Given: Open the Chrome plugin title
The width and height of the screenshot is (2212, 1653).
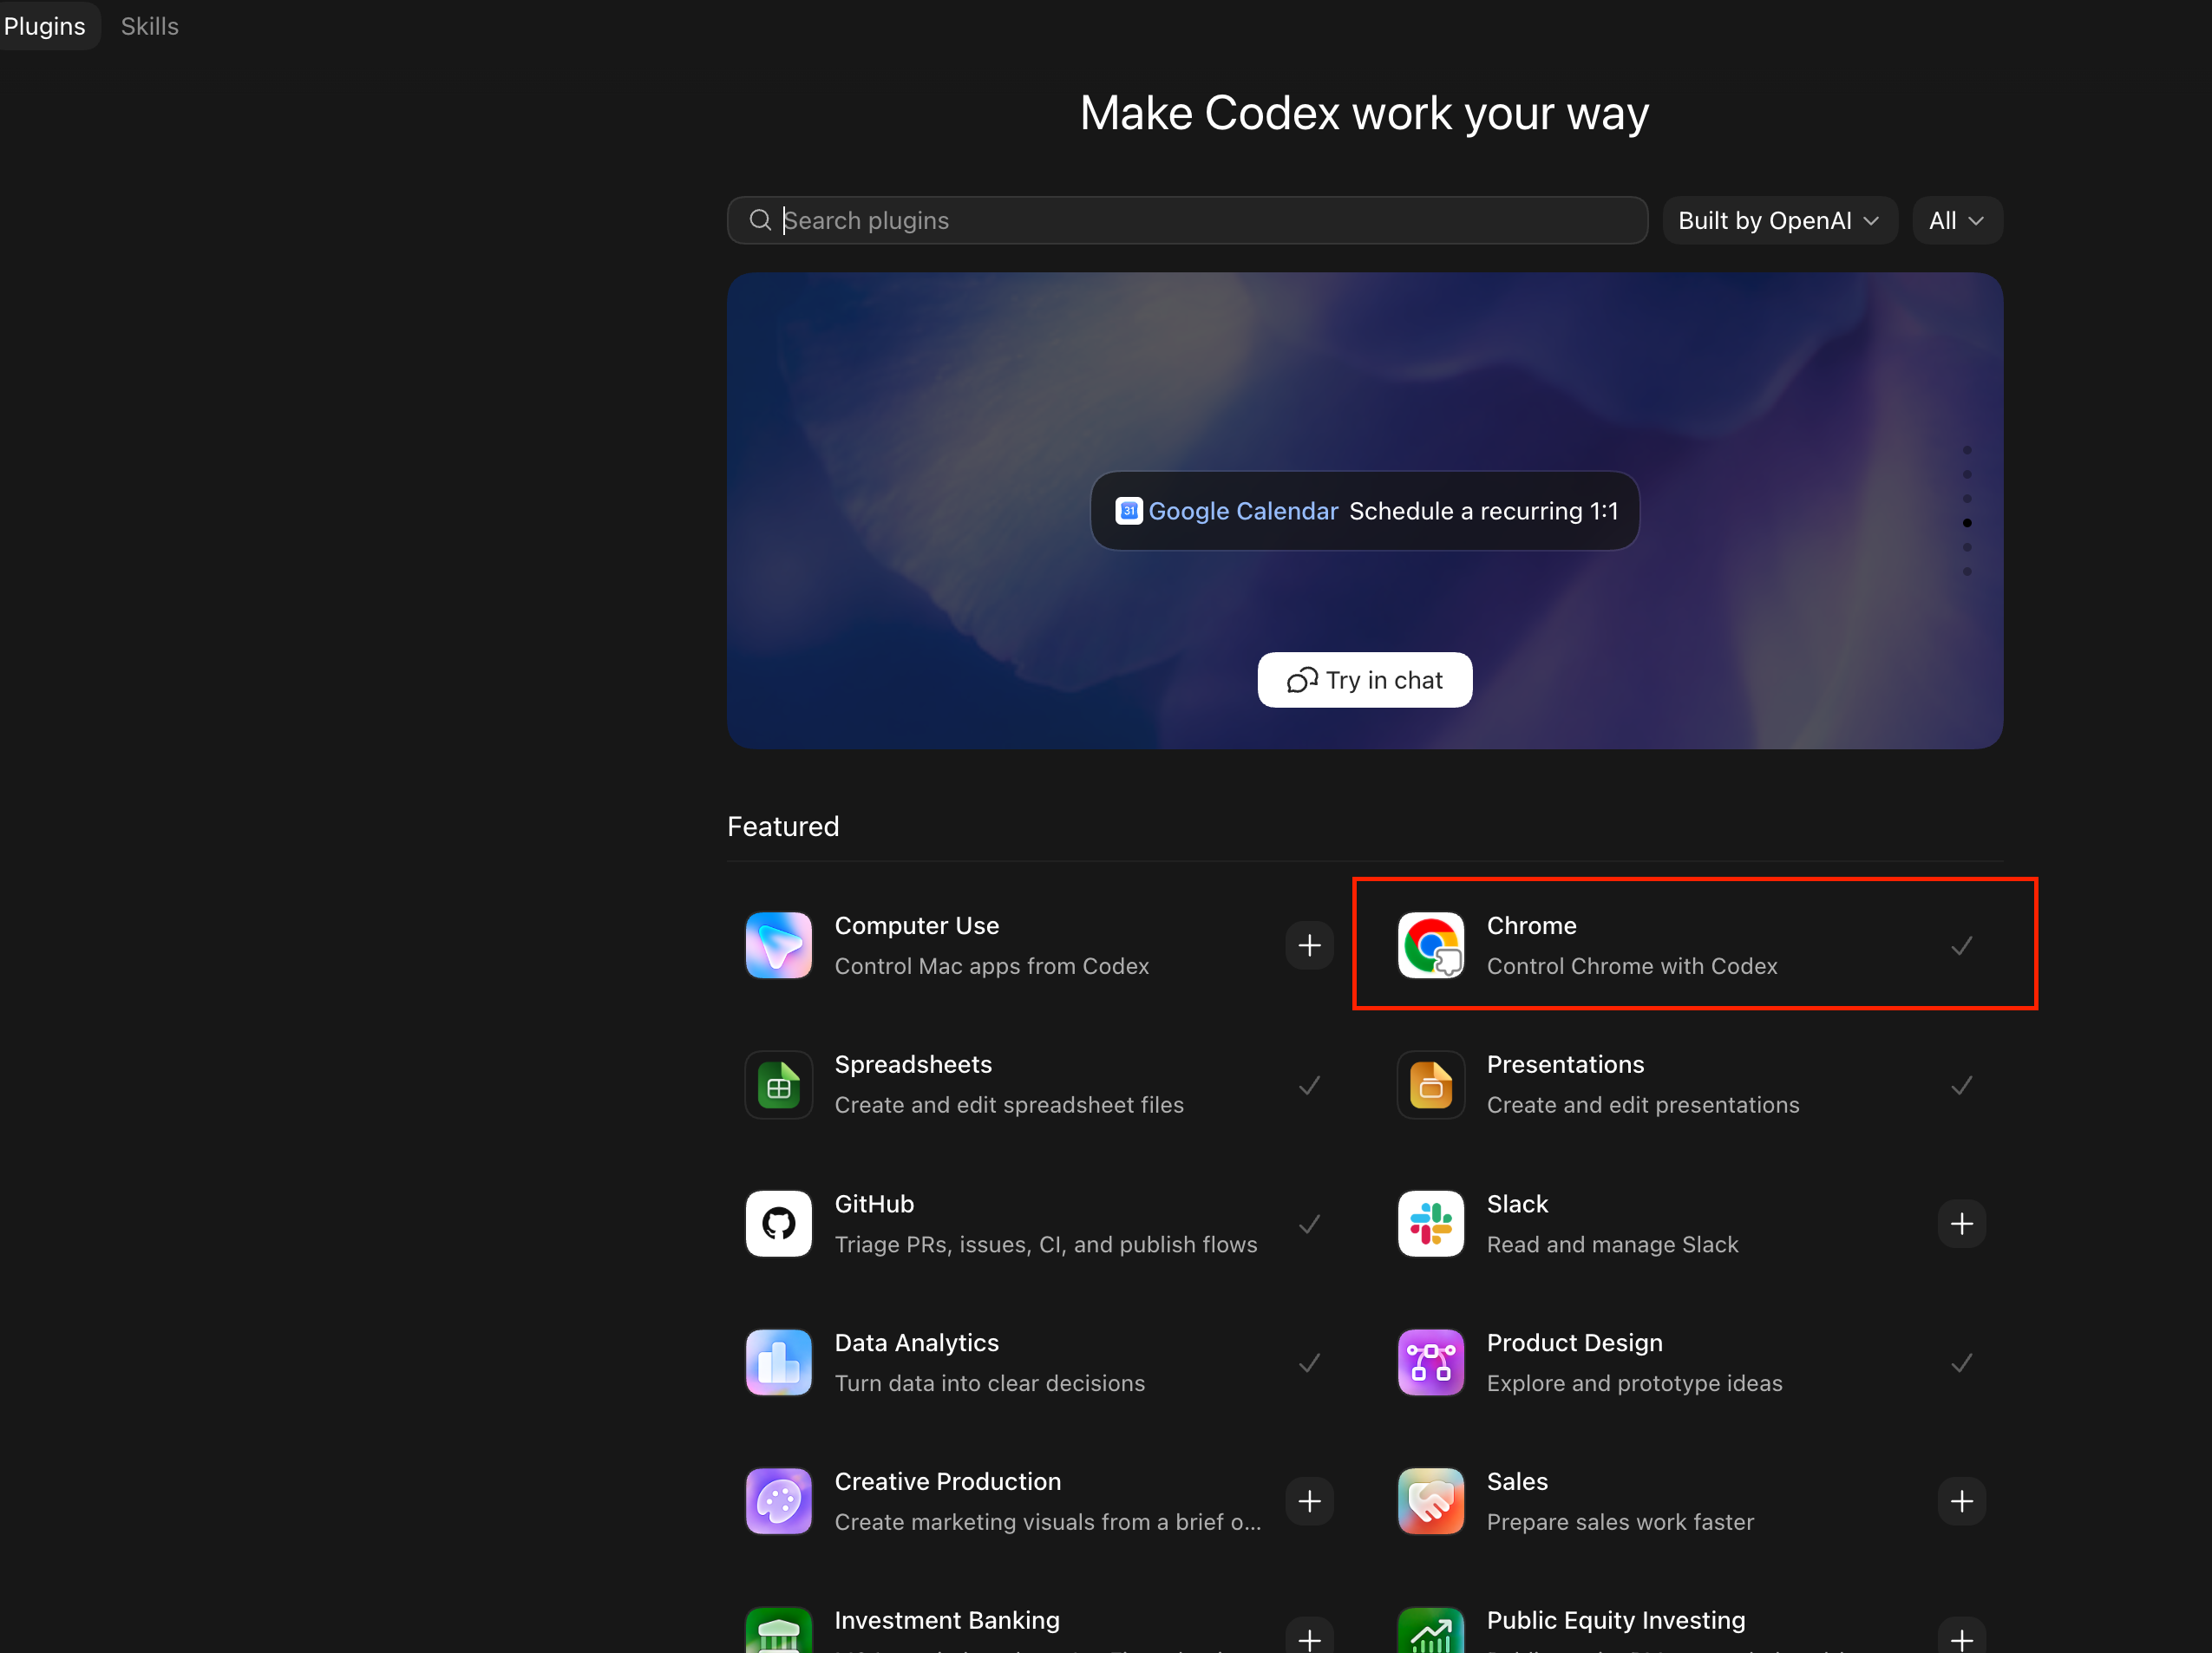Looking at the screenshot, I should (x=1531, y=926).
